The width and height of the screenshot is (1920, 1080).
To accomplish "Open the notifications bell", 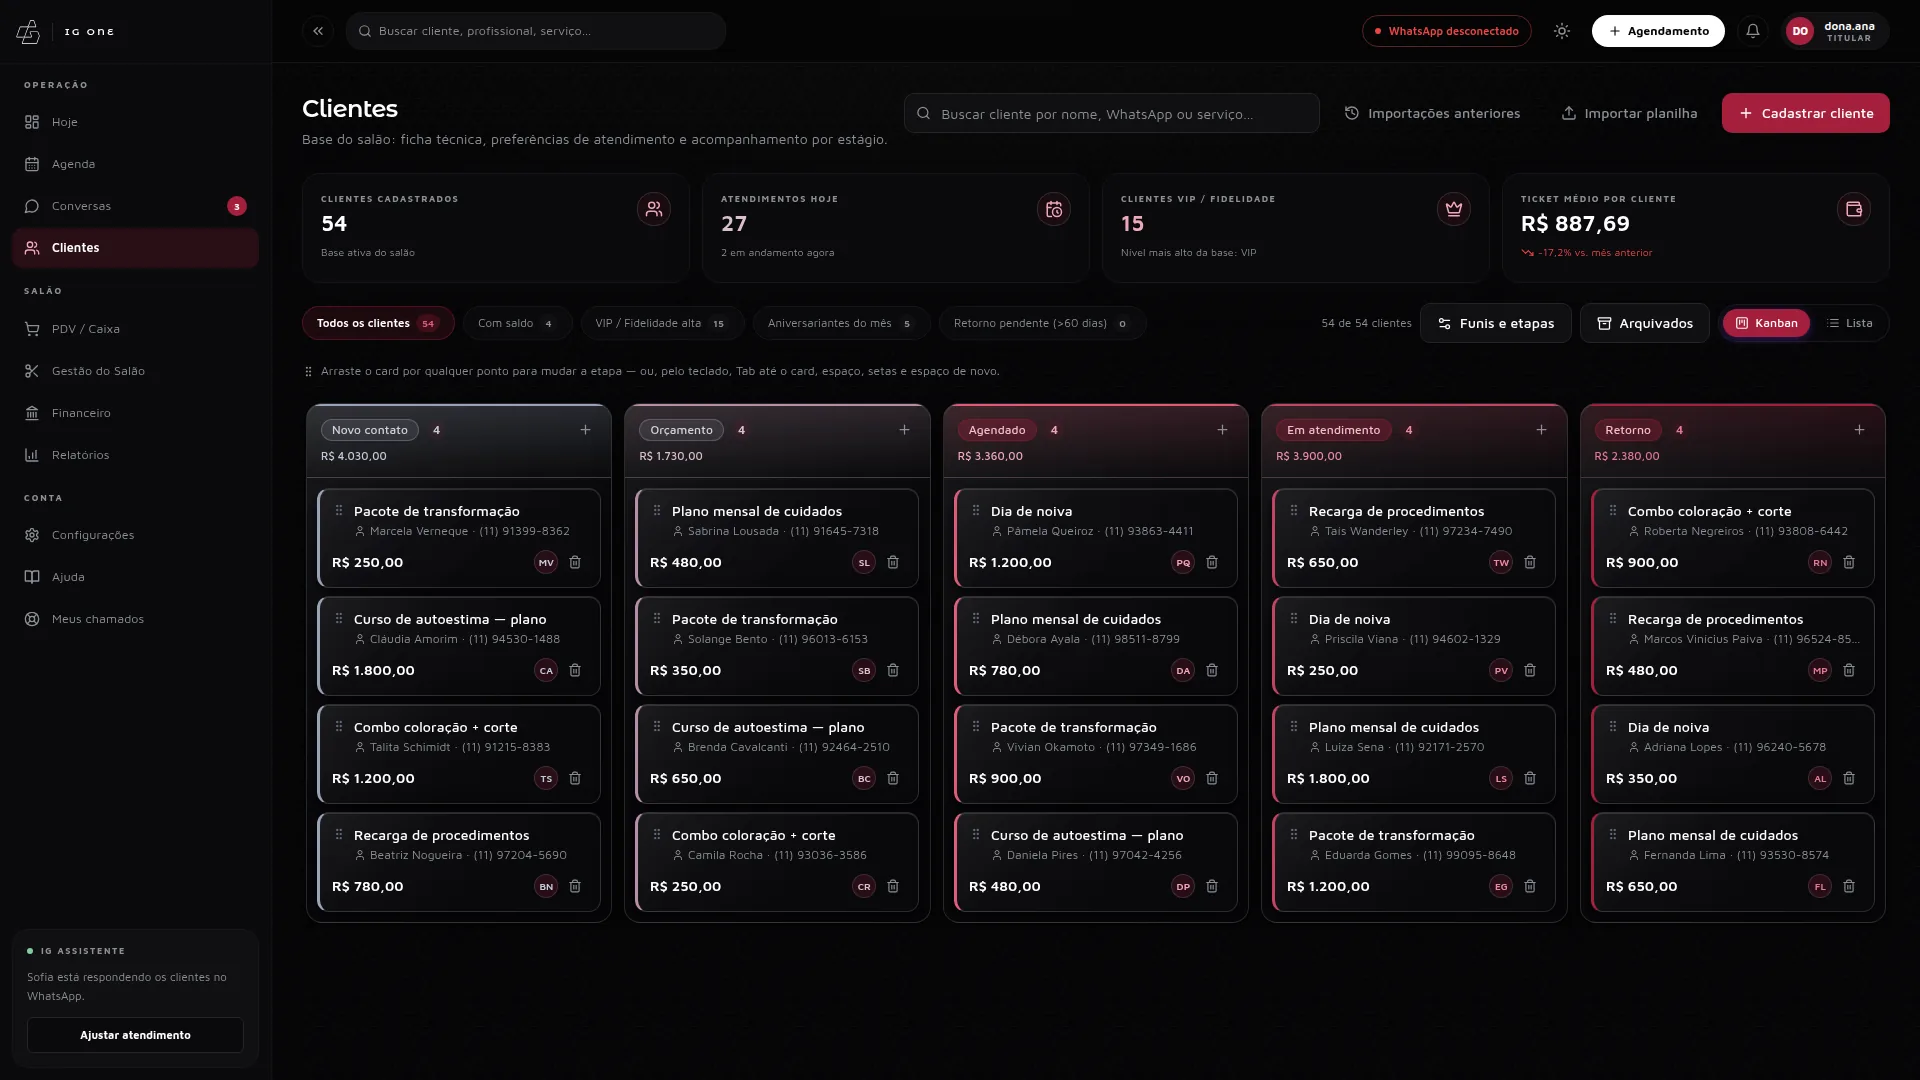I will click(1752, 31).
